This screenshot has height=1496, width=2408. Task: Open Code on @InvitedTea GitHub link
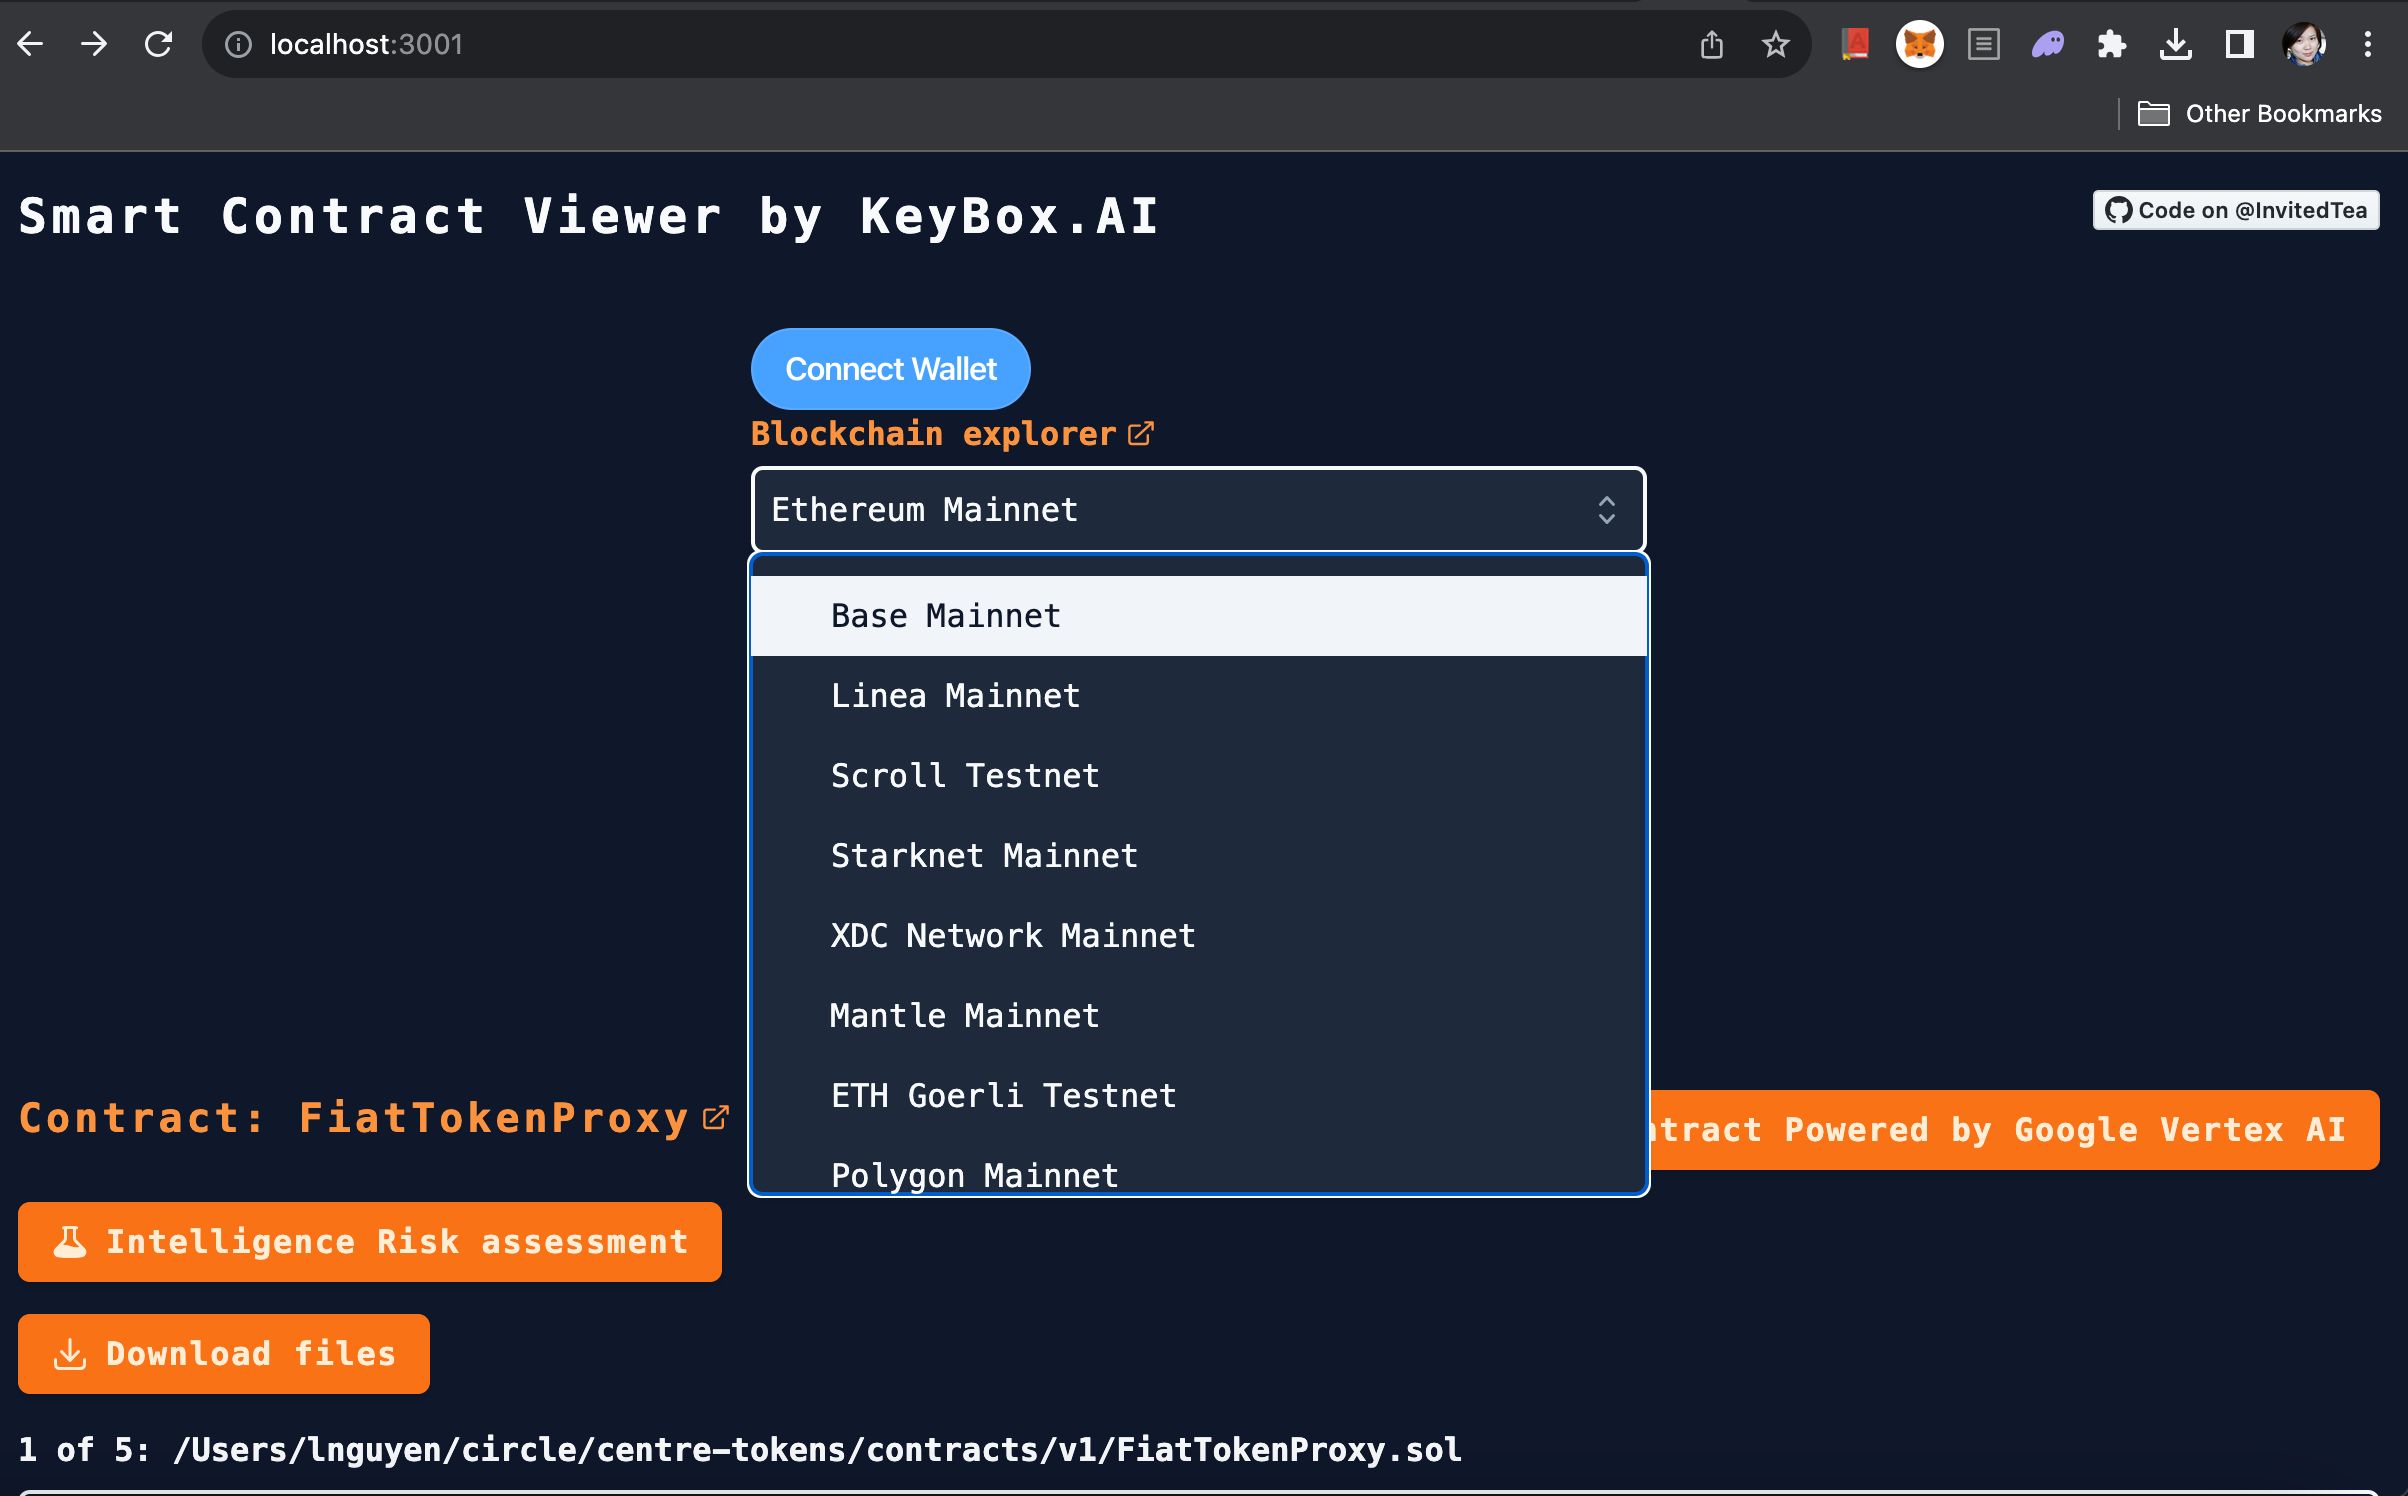tap(2236, 210)
